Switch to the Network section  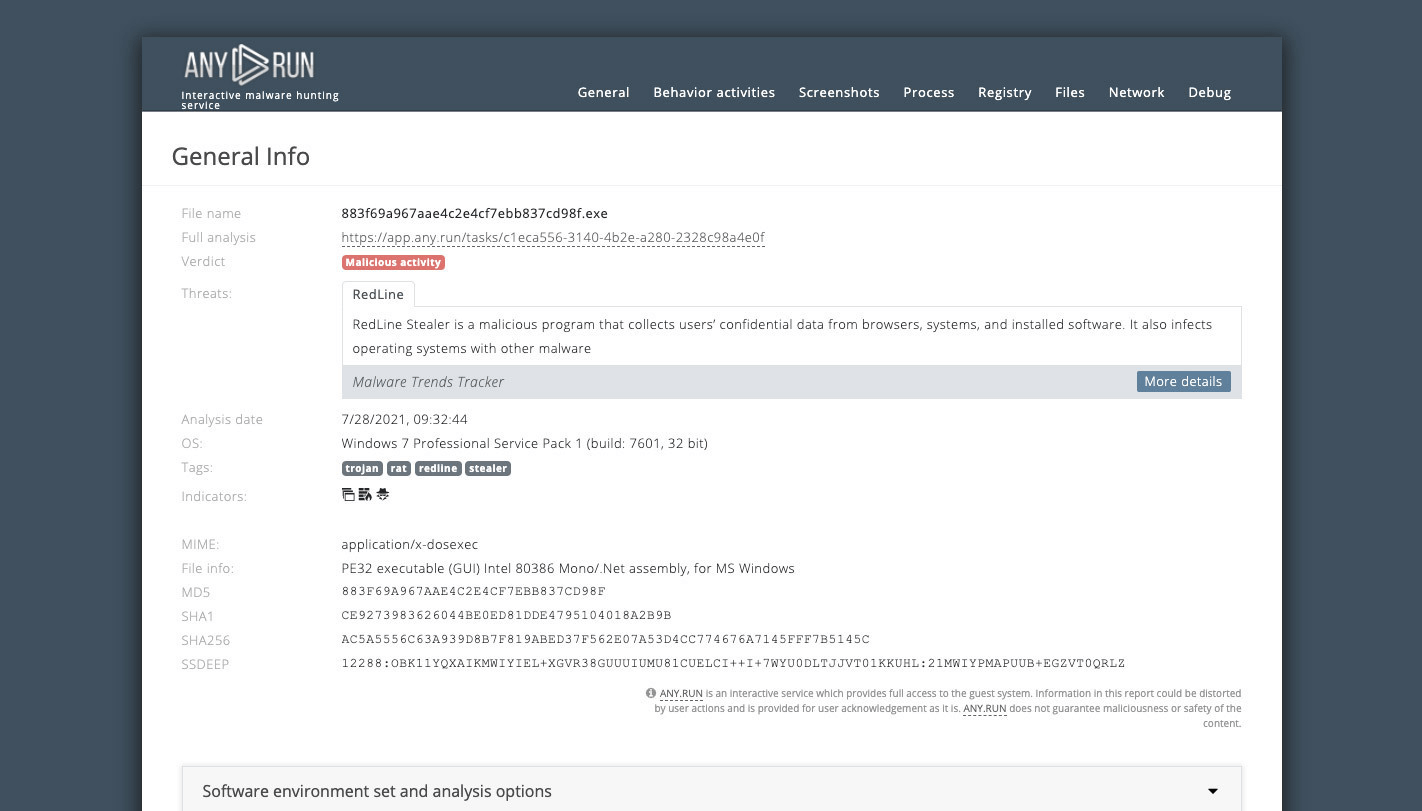(1136, 92)
